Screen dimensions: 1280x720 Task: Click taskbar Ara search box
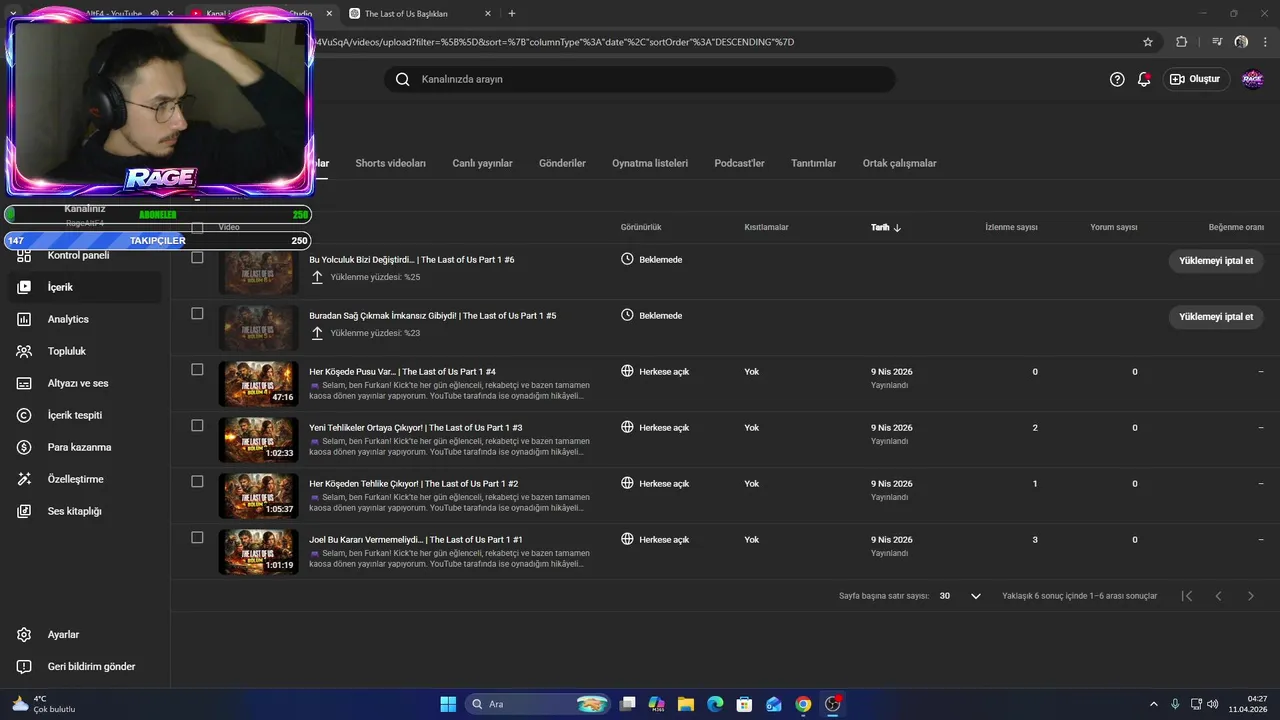tap(538, 704)
